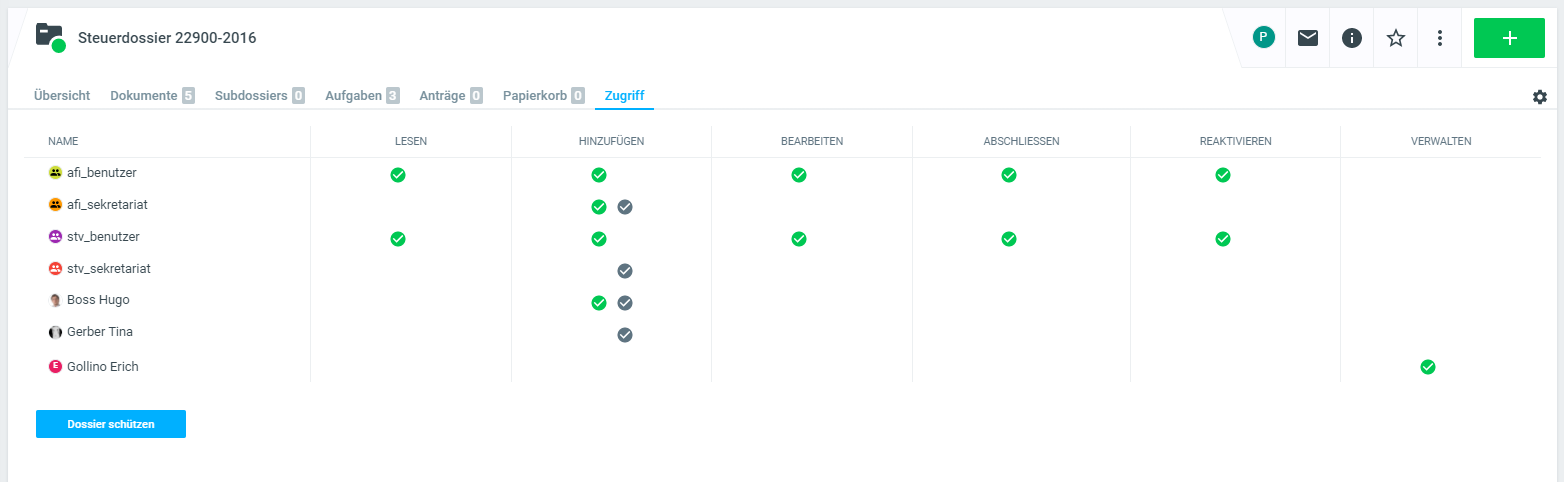Open the settings gear icon

[1539, 97]
